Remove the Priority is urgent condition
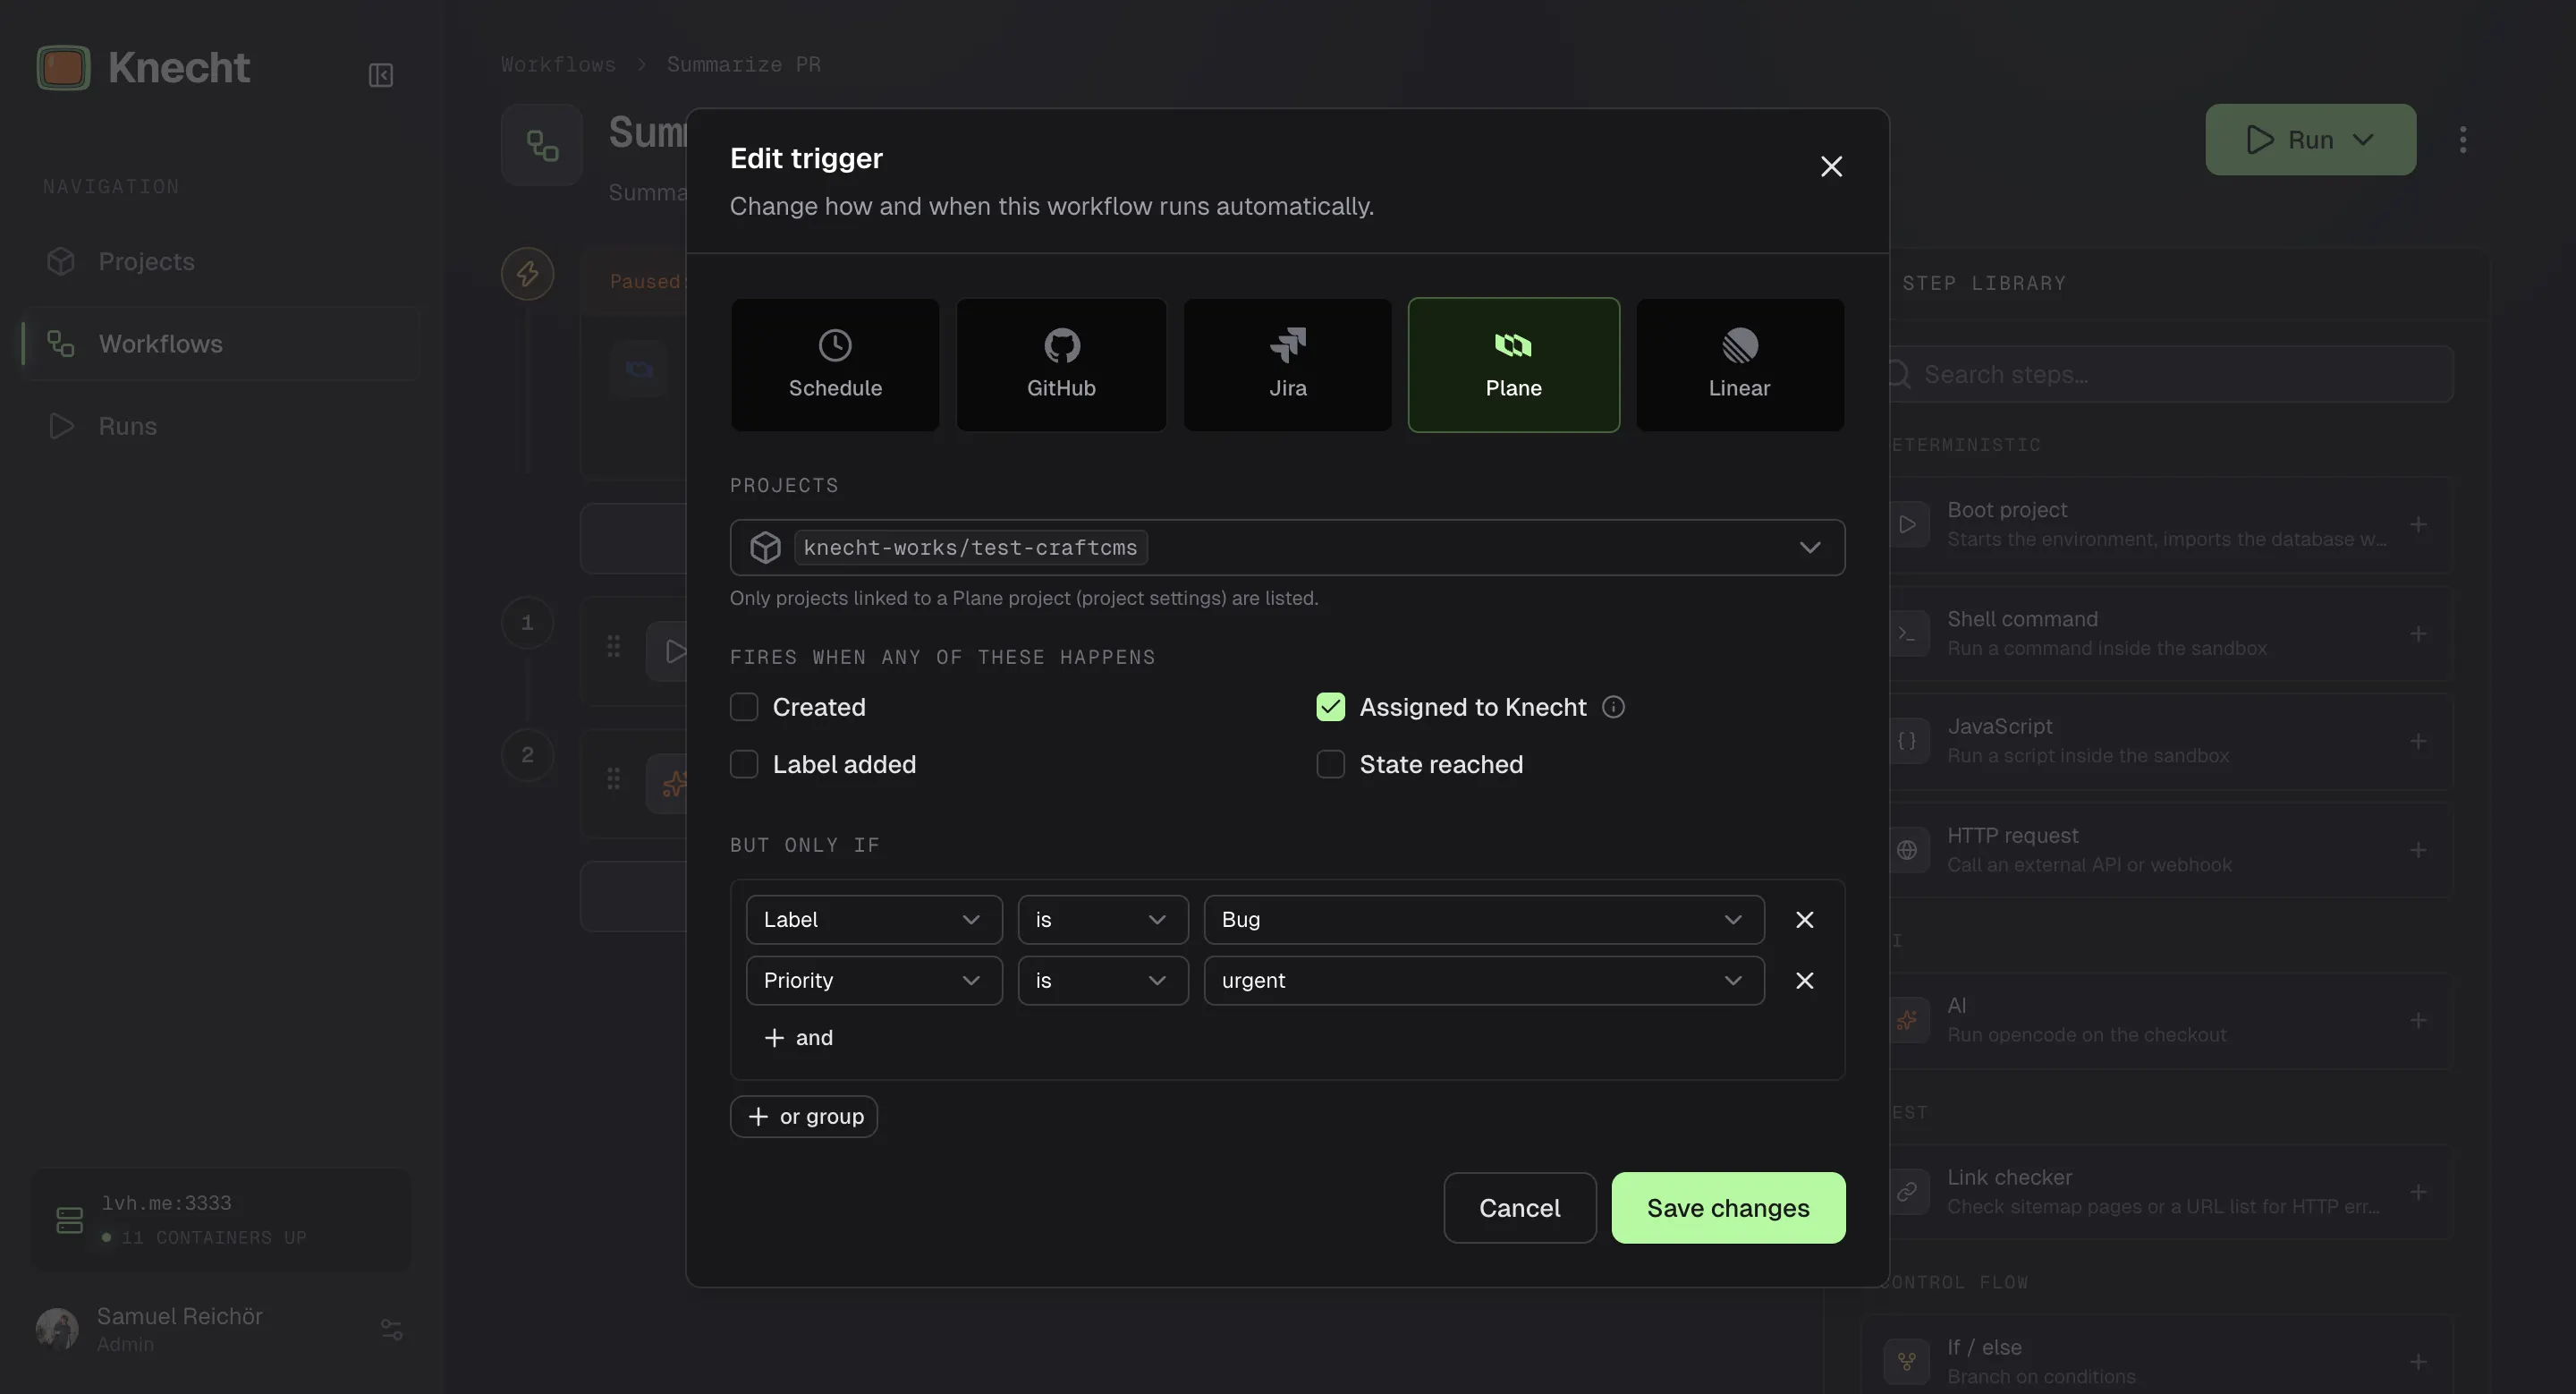The height and width of the screenshot is (1394, 2576). pos(1804,981)
